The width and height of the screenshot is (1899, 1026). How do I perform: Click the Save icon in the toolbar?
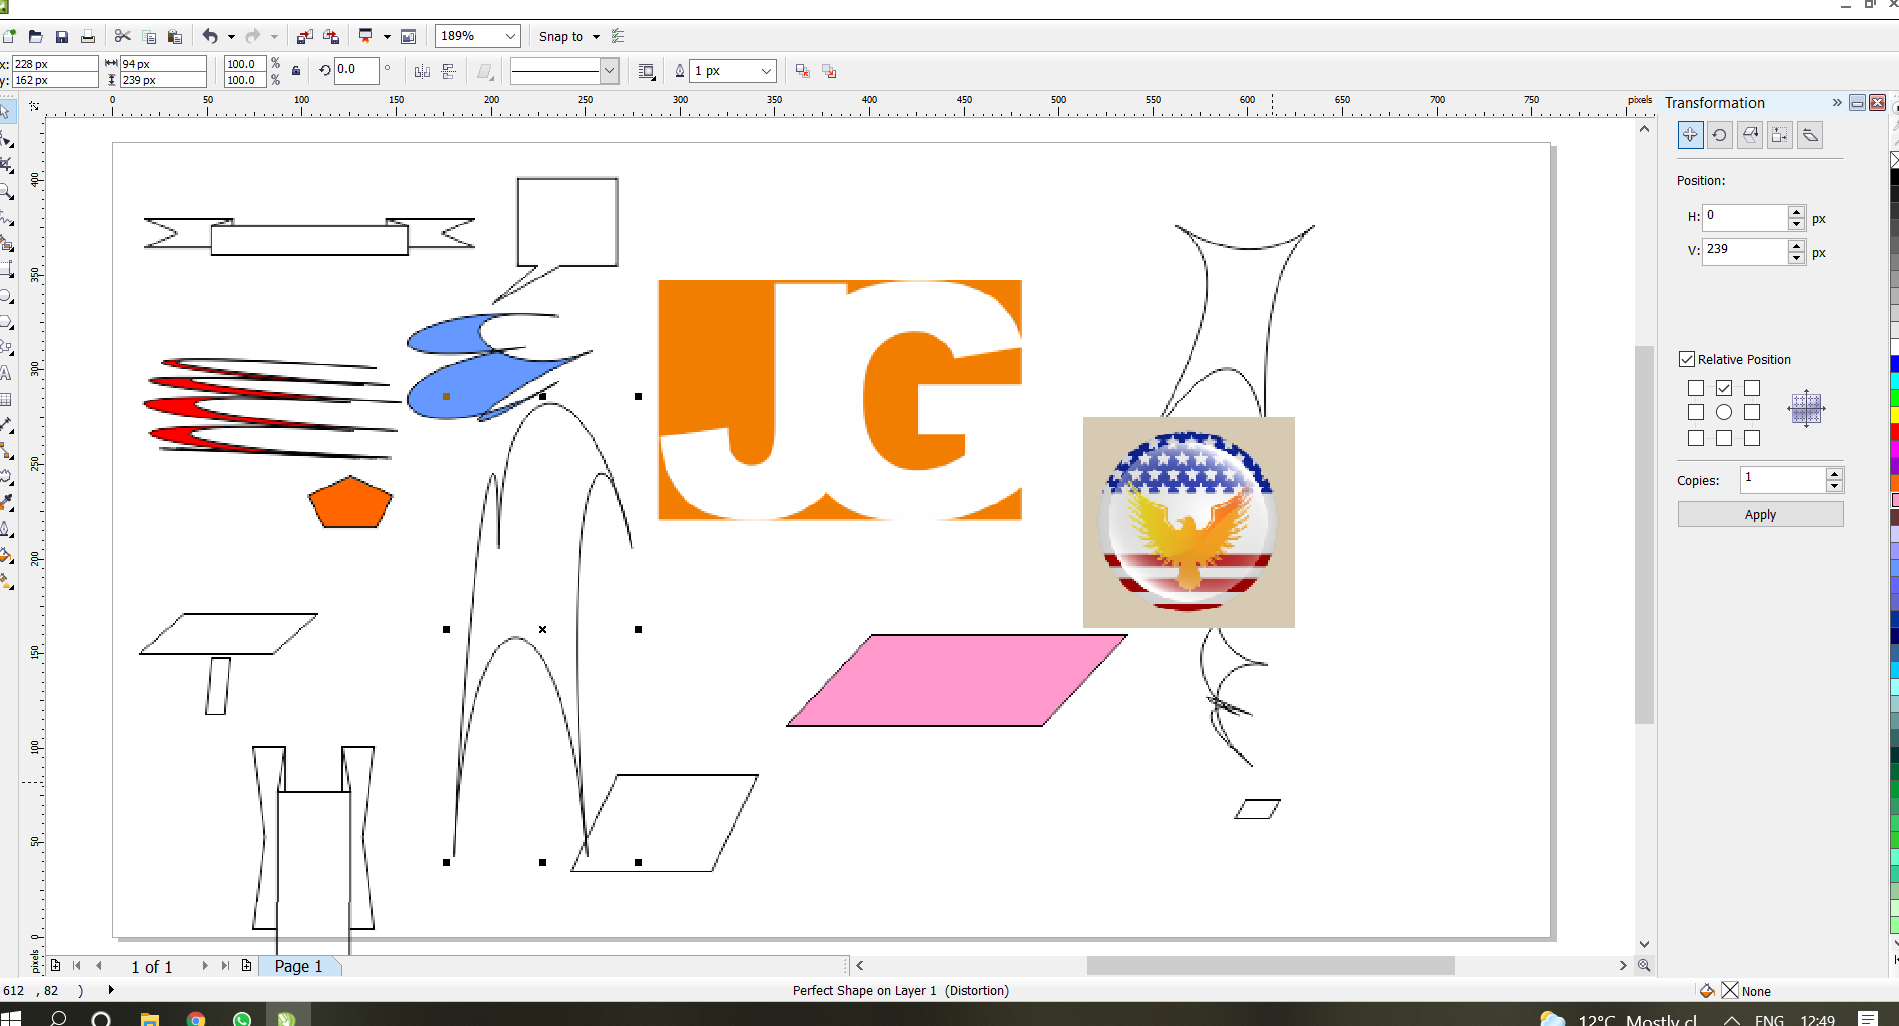tap(62, 37)
